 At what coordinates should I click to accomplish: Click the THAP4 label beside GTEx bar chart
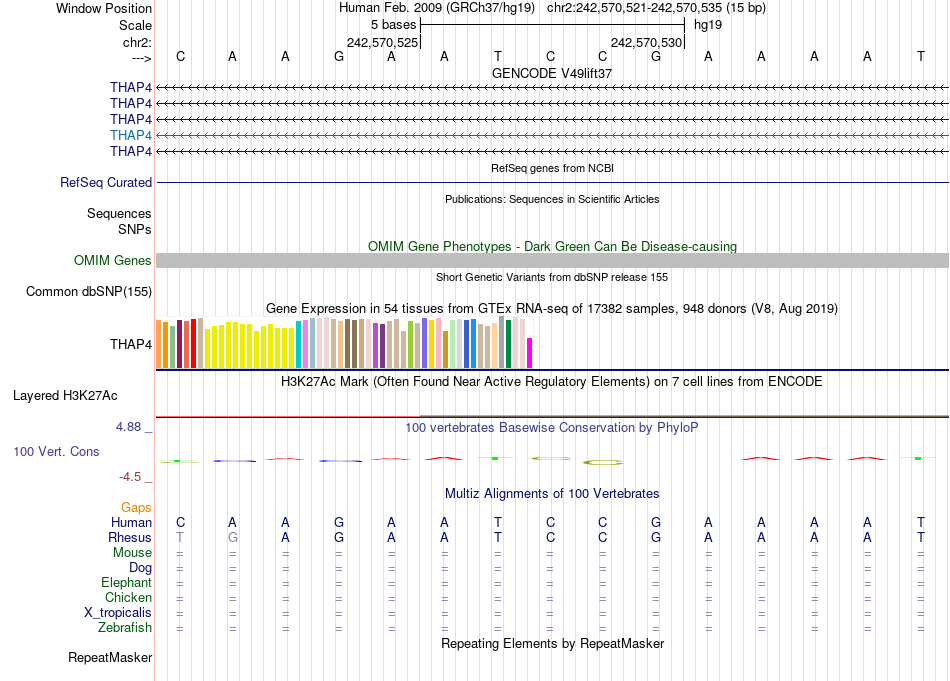click(131, 344)
